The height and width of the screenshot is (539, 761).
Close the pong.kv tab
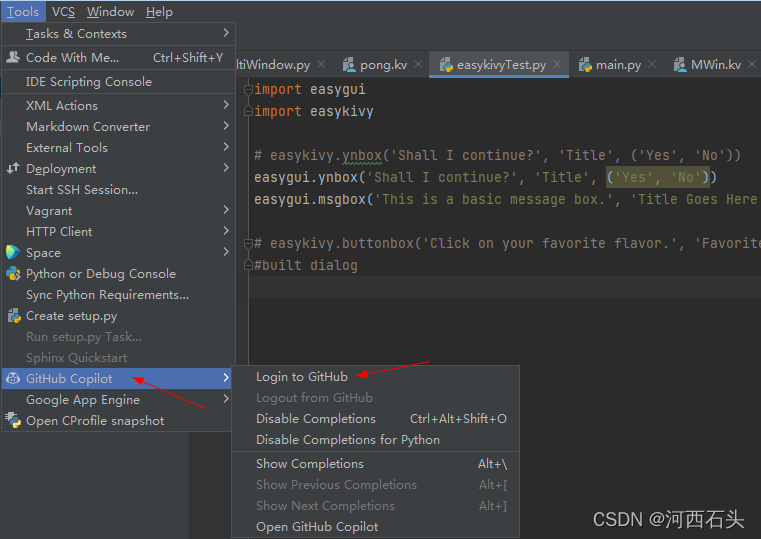point(418,64)
